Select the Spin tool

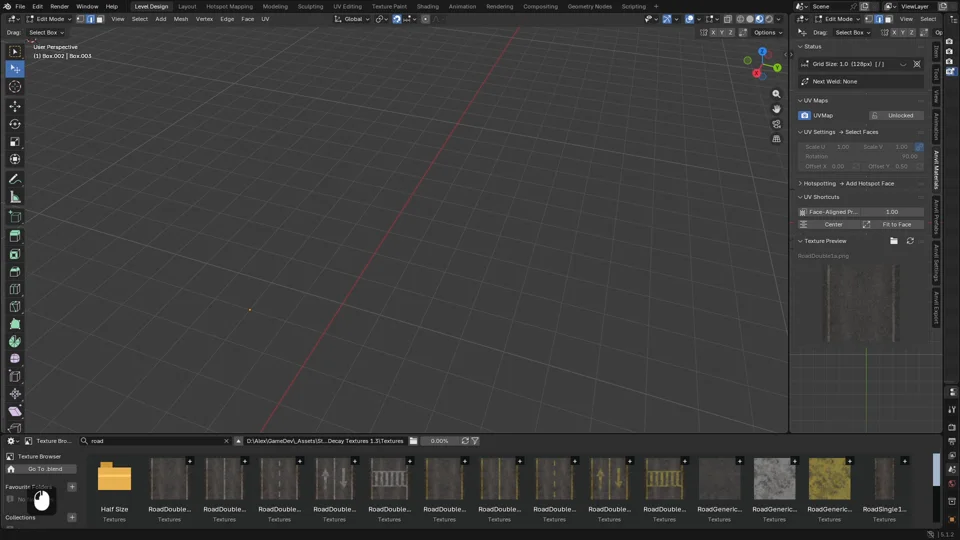point(15,342)
